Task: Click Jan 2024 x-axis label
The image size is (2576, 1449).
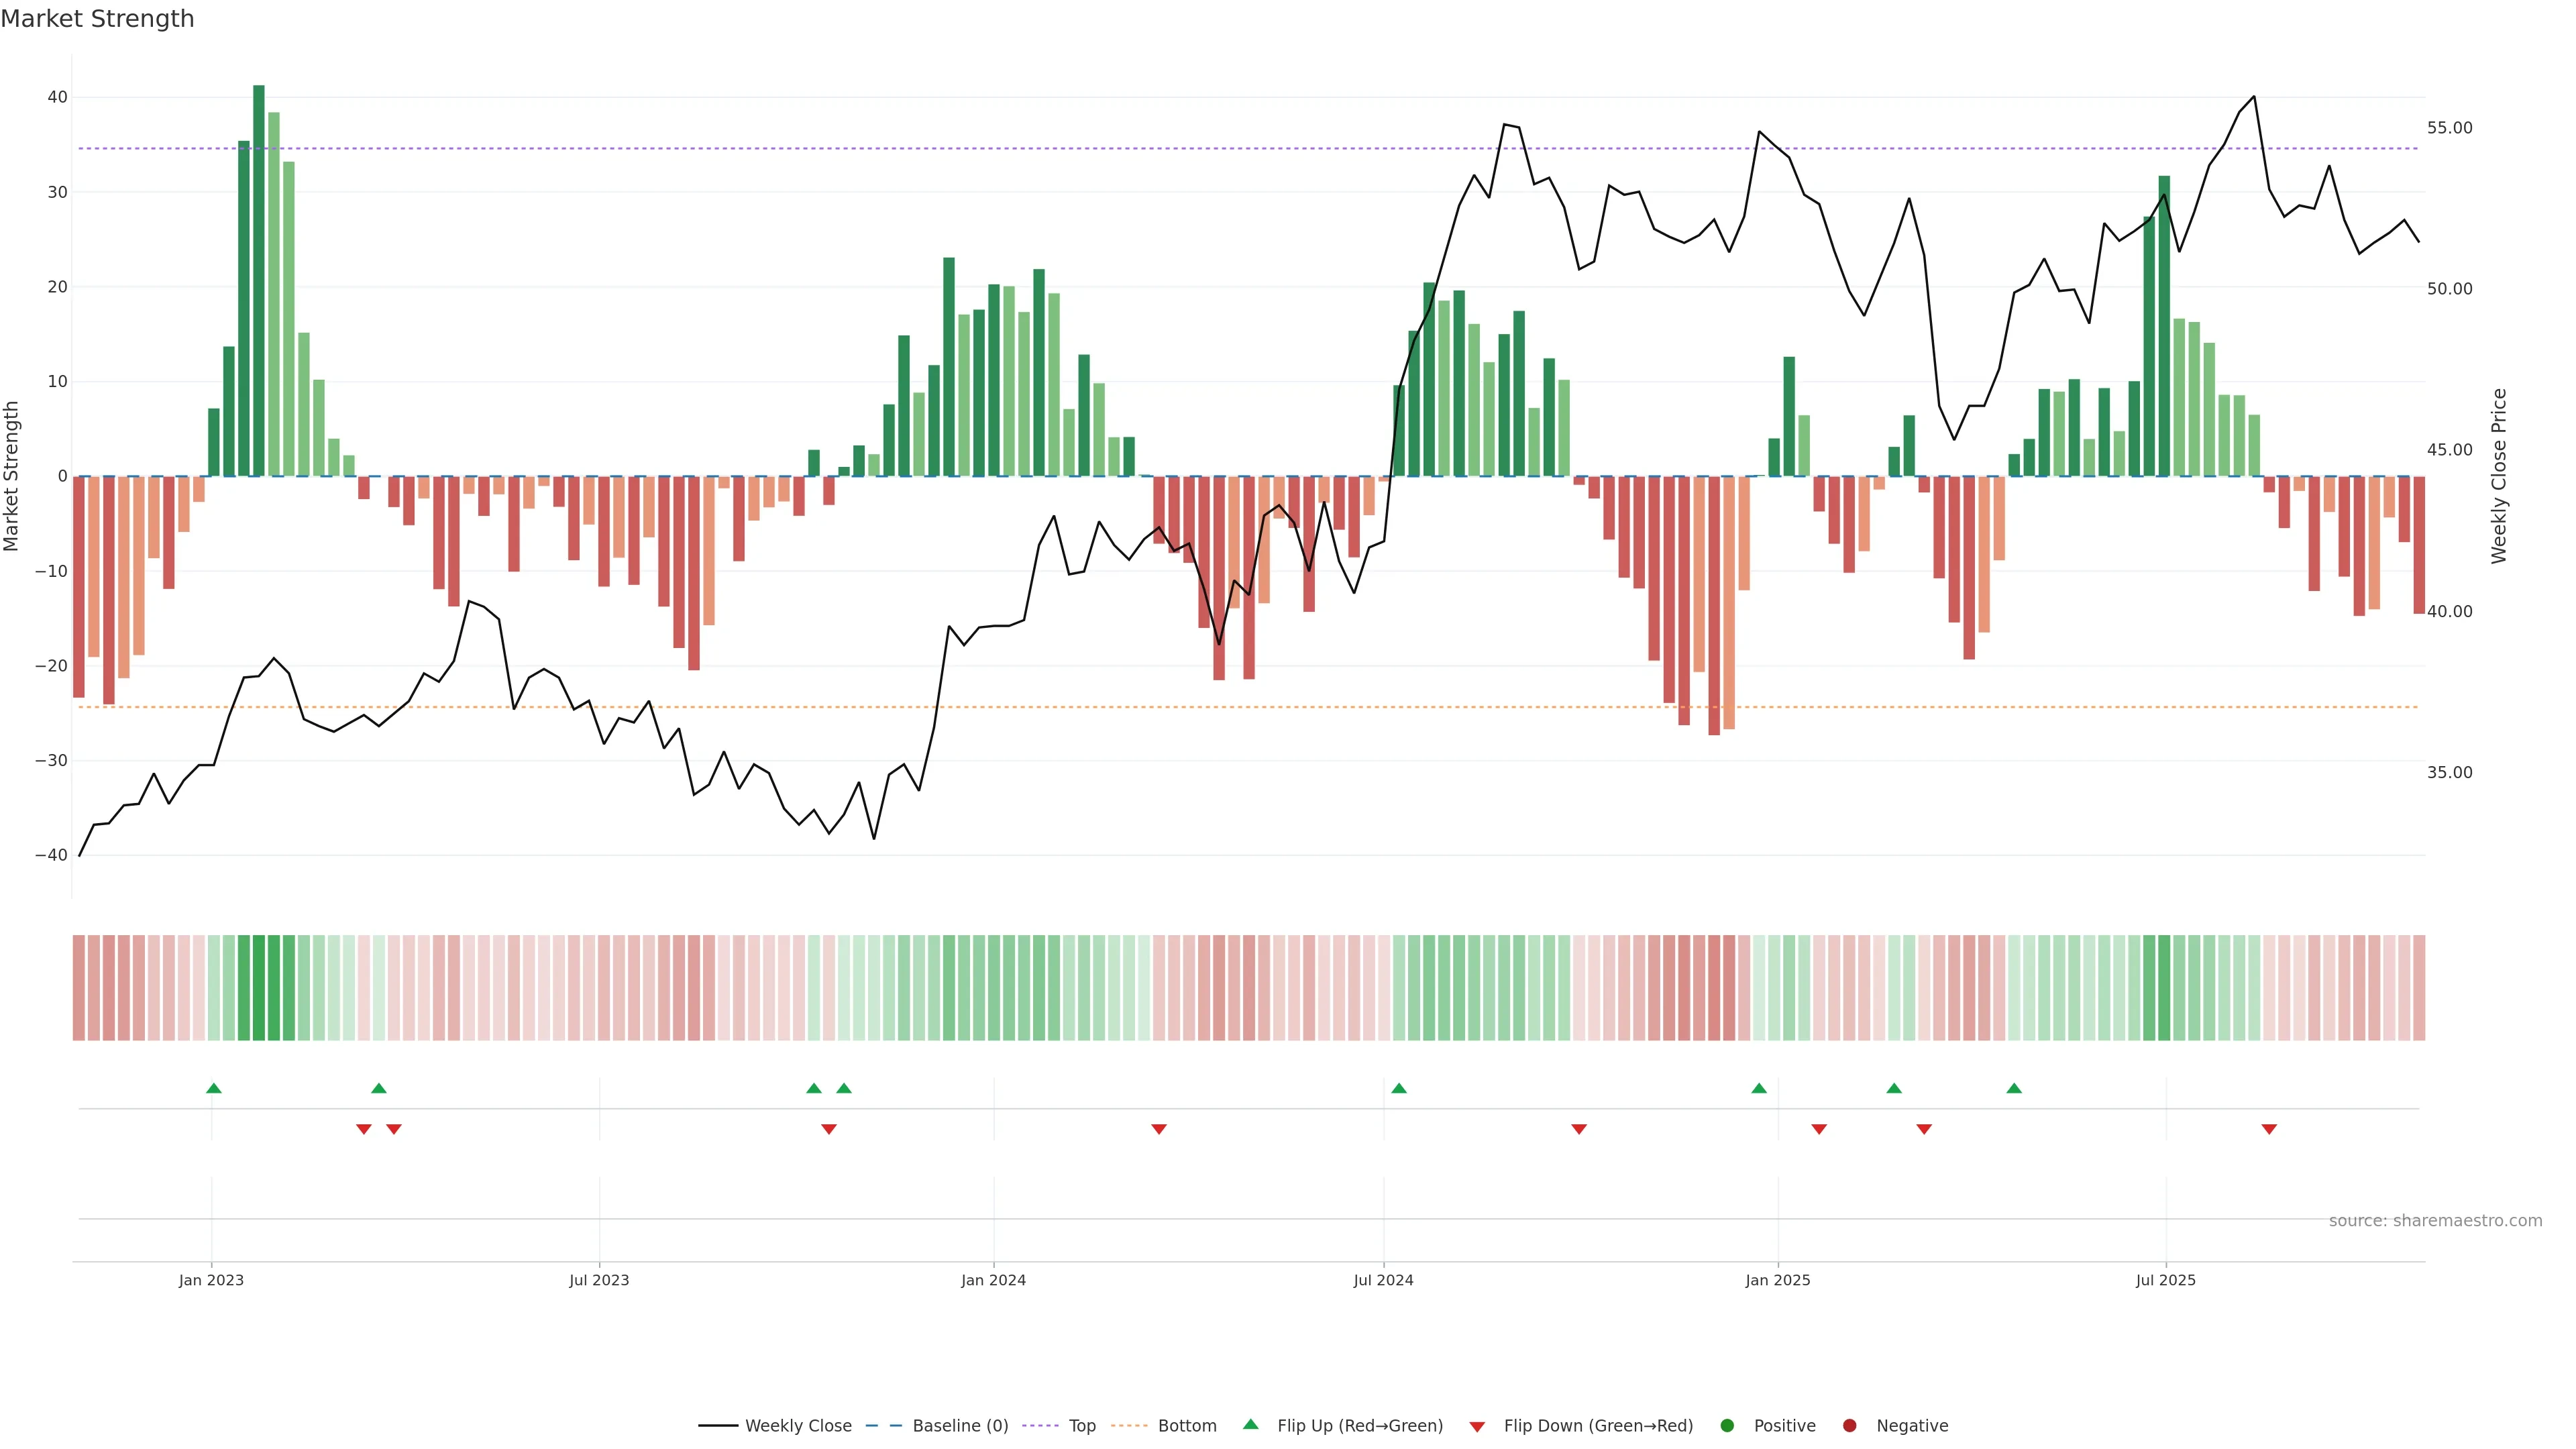Action: pos(993,1280)
